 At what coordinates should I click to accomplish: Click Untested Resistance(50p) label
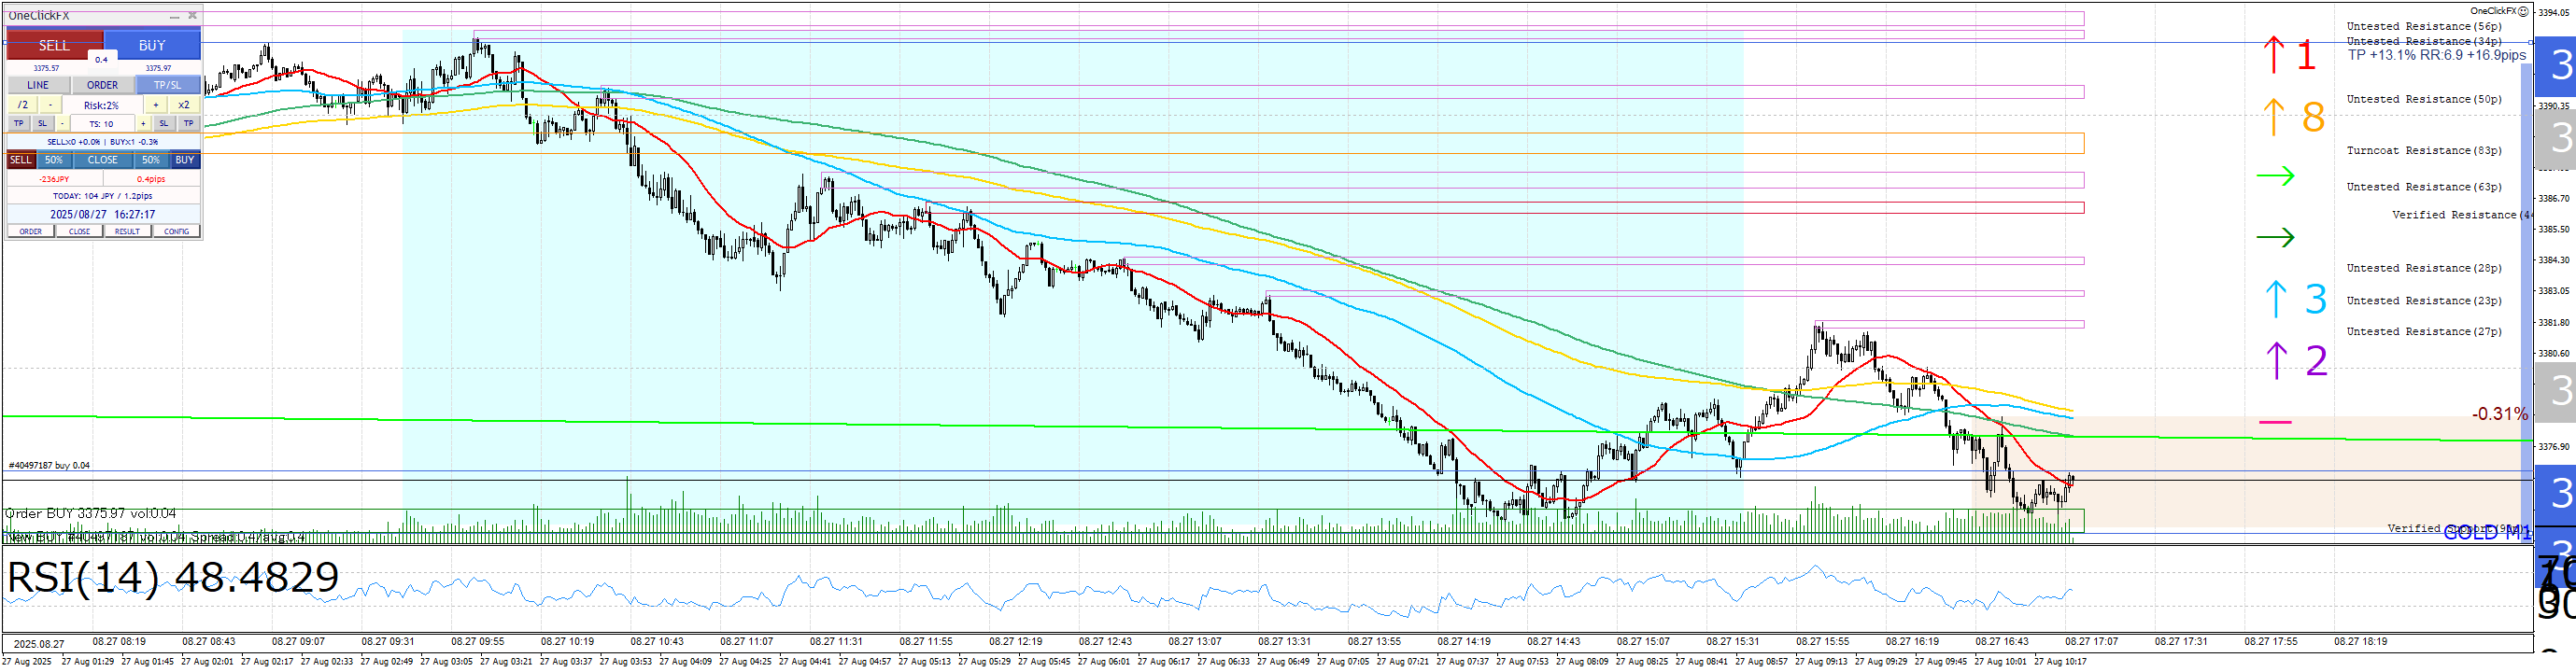coord(2424,99)
